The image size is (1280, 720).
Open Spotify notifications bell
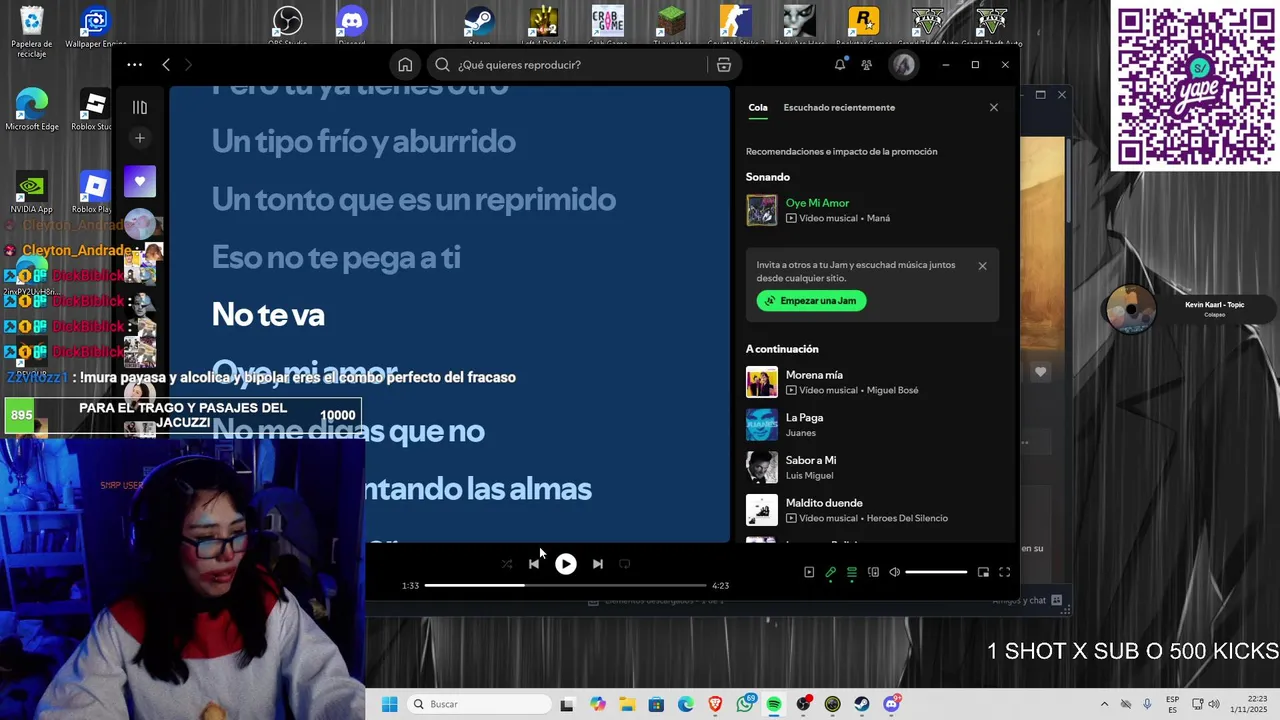(840, 65)
